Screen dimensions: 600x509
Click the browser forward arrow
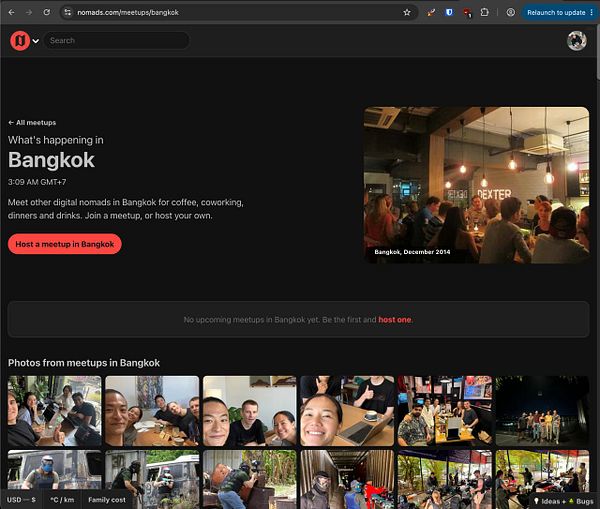(x=29, y=12)
